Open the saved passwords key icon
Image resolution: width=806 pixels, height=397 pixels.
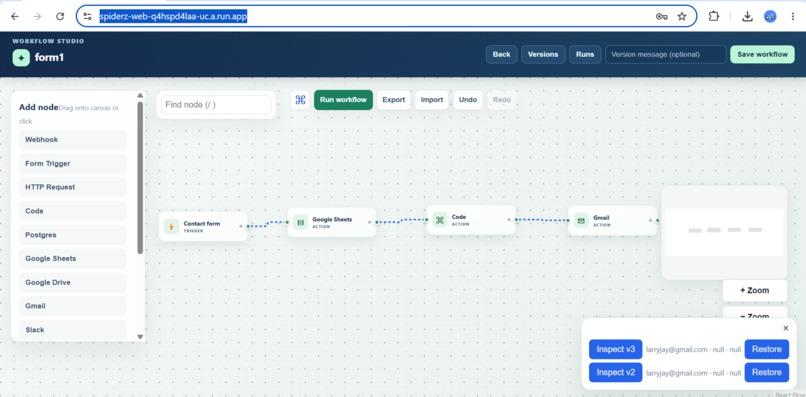coord(661,16)
